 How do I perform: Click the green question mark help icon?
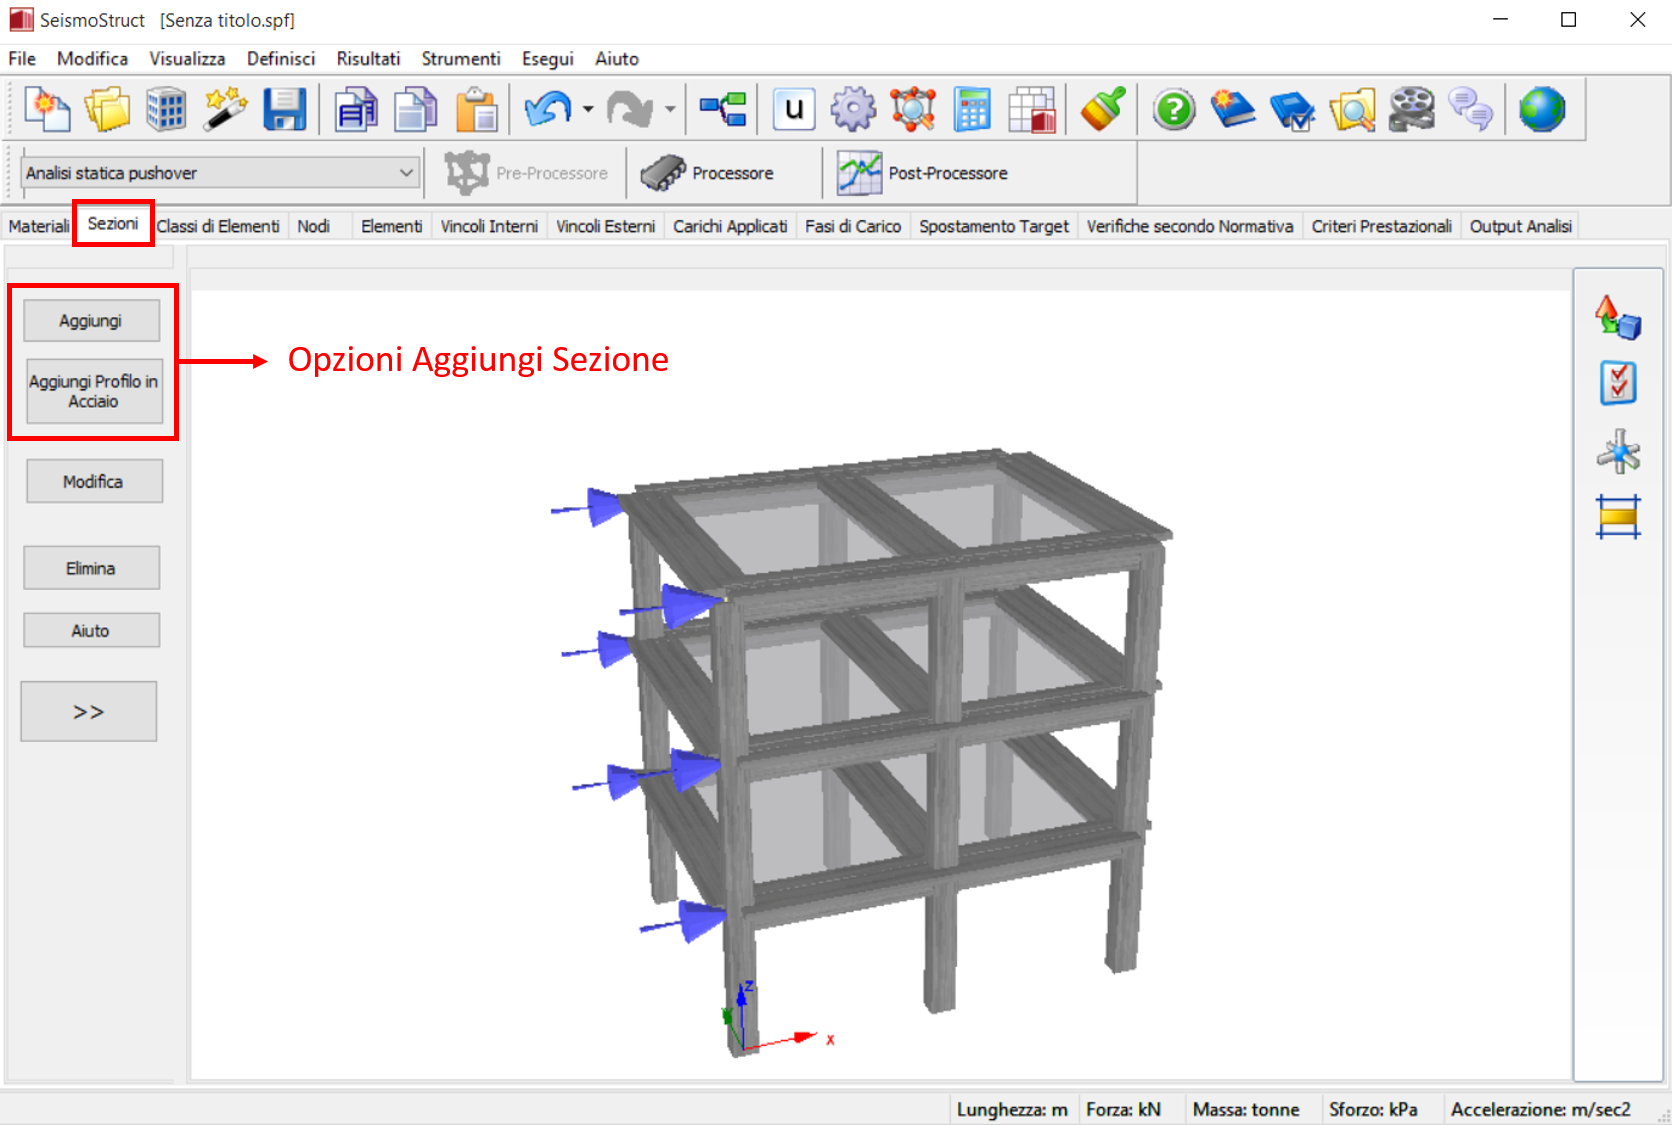[x=1173, y=110]
